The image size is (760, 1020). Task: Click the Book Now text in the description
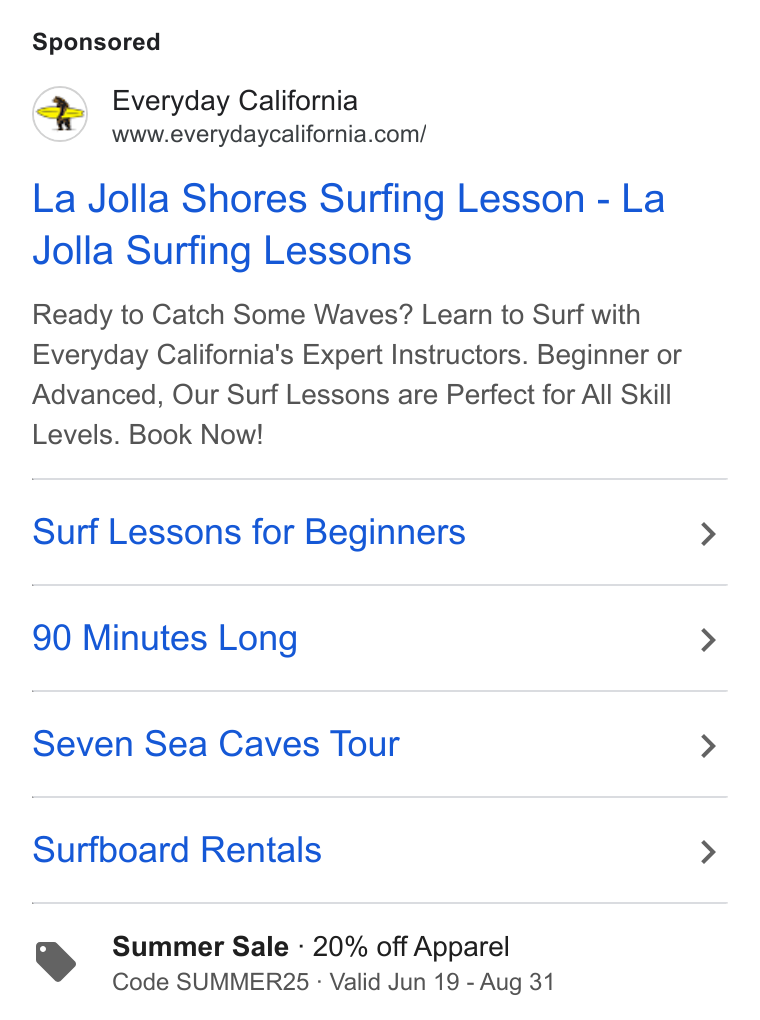click(x=196, y=435)
